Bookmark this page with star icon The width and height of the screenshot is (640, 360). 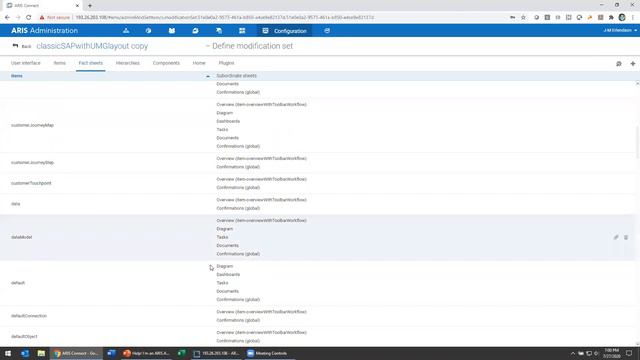point(523,18)
